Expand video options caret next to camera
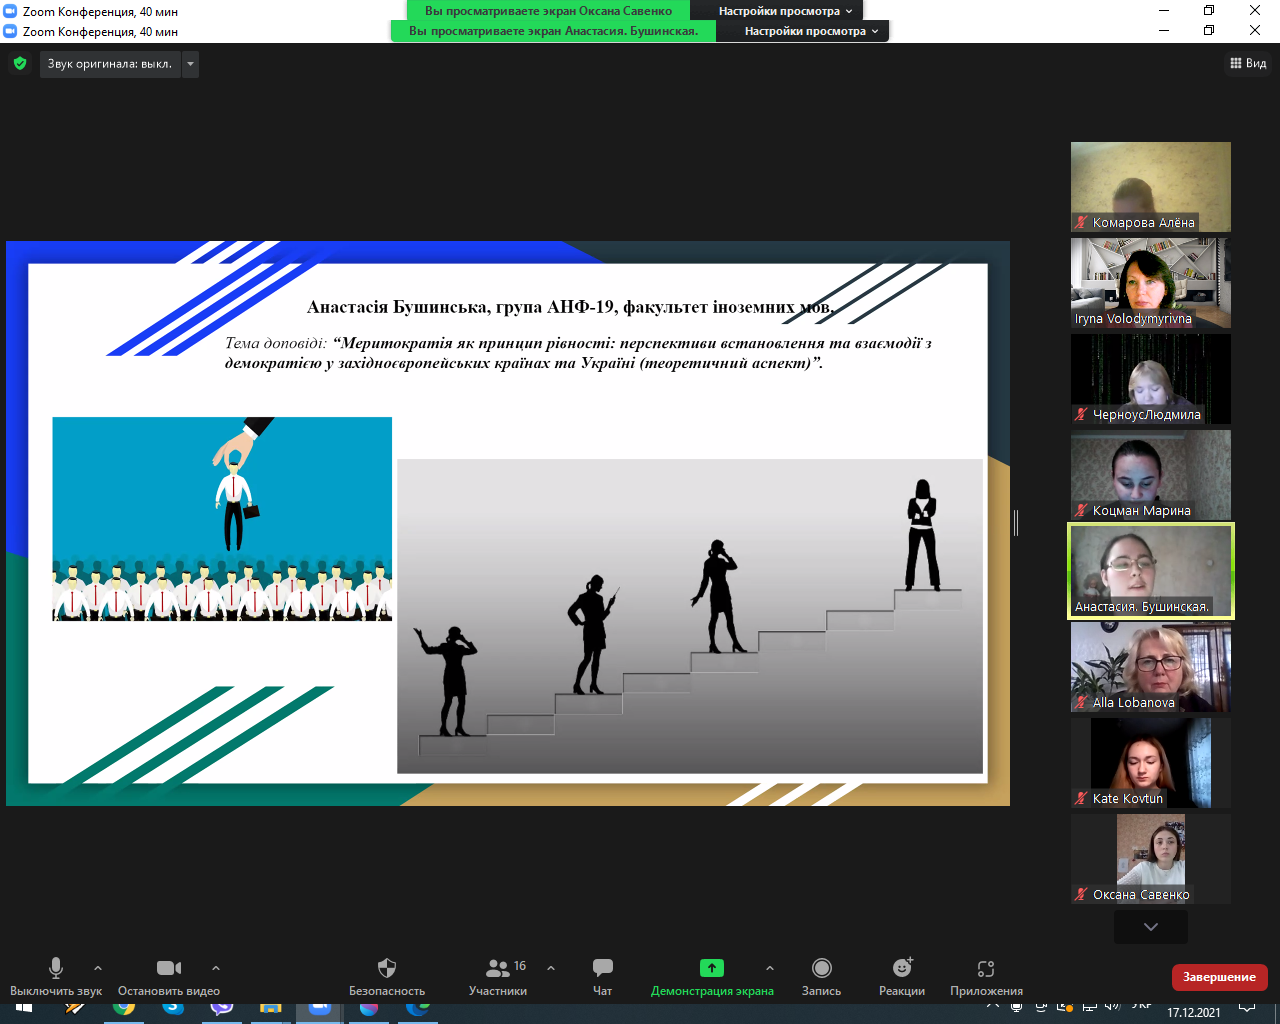Viewport: 1280px width, 1024px height. tap(215, 968)
